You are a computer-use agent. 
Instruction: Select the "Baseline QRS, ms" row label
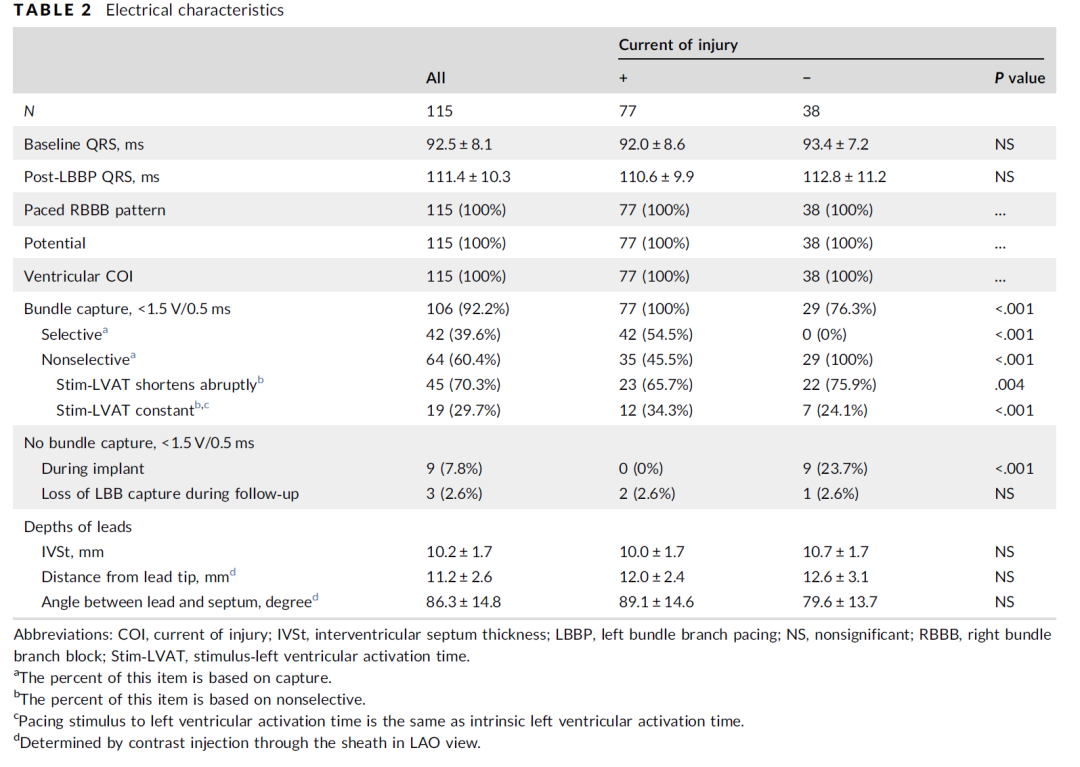click(x=84, y=144)
